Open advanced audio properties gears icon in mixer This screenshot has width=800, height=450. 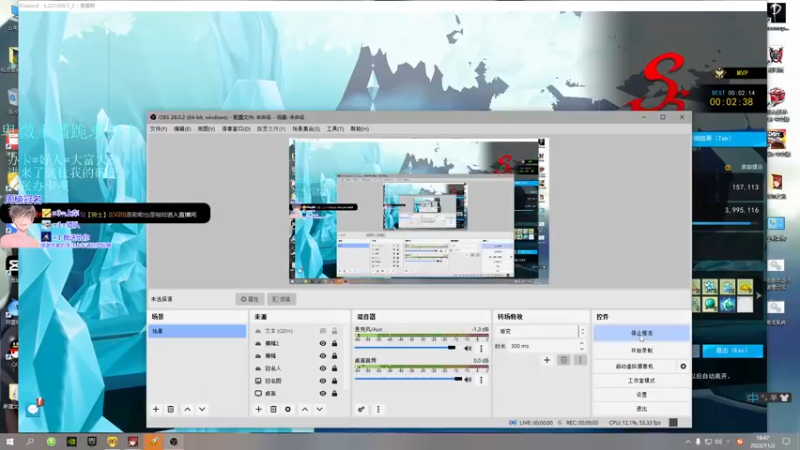(361, 409)
